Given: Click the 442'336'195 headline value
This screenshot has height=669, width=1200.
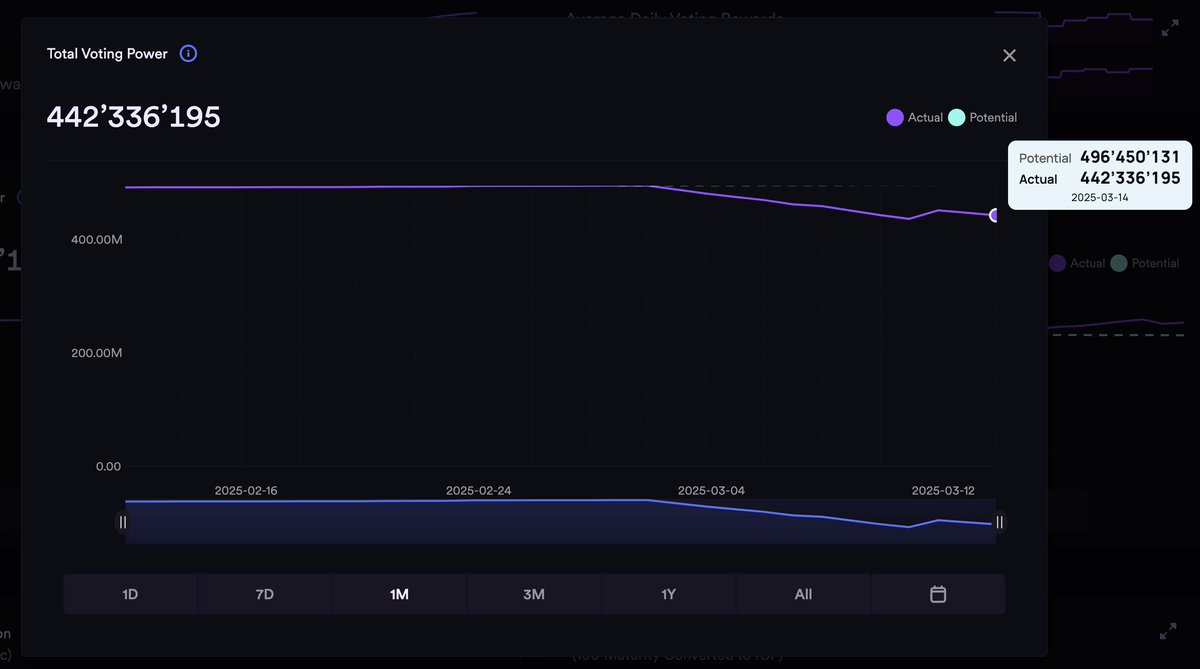Looking at the screenshot, I should [x=134, y=117].
